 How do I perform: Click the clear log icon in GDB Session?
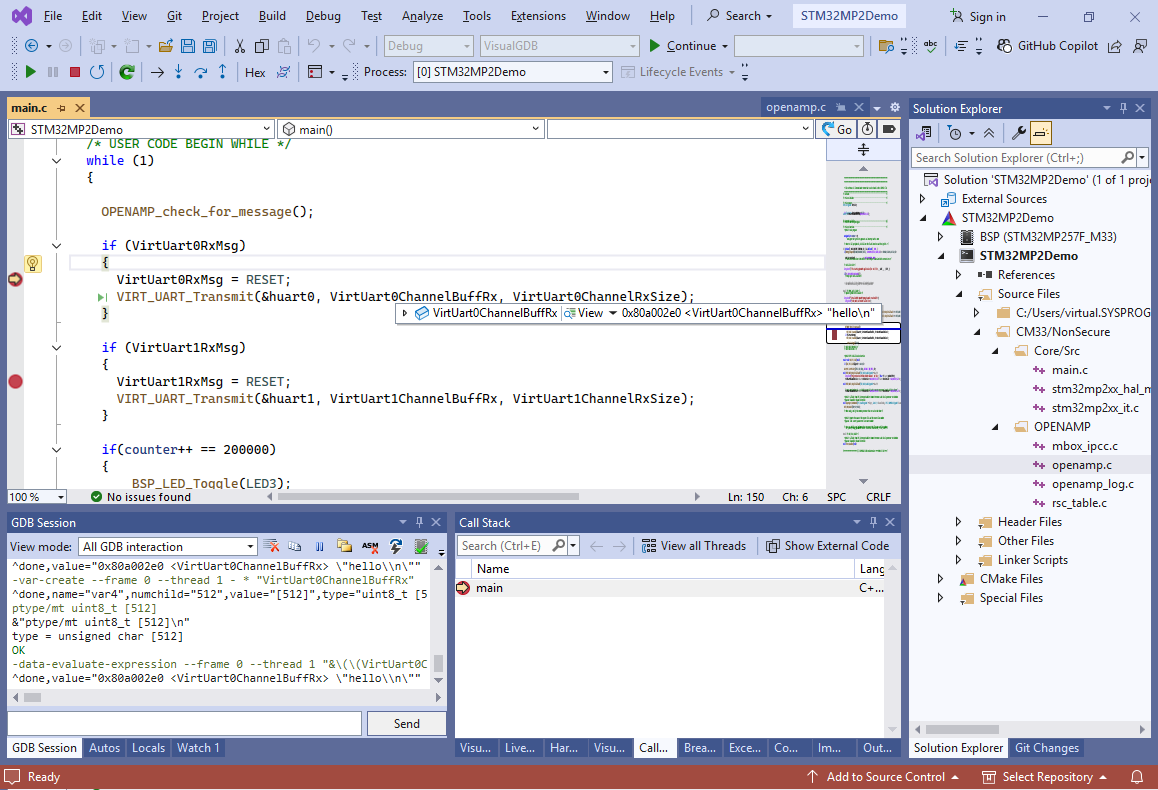(x=272, y=546)
